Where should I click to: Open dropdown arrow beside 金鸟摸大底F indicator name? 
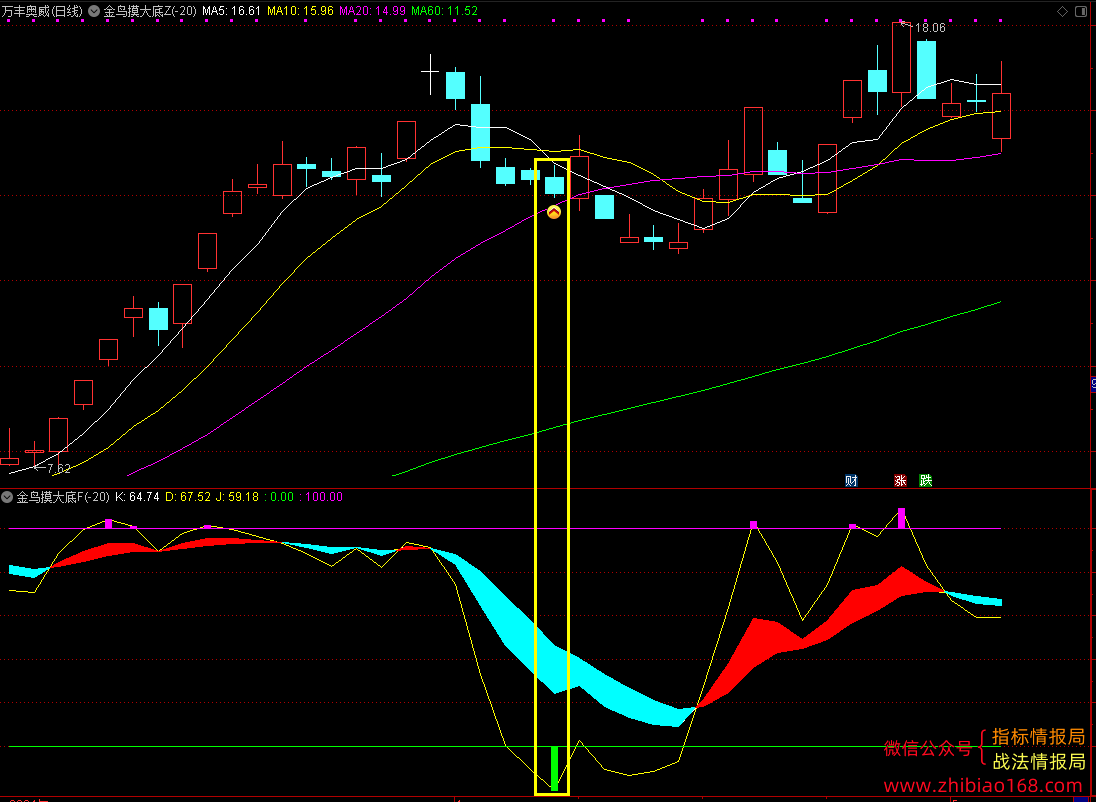click(8, 497)
